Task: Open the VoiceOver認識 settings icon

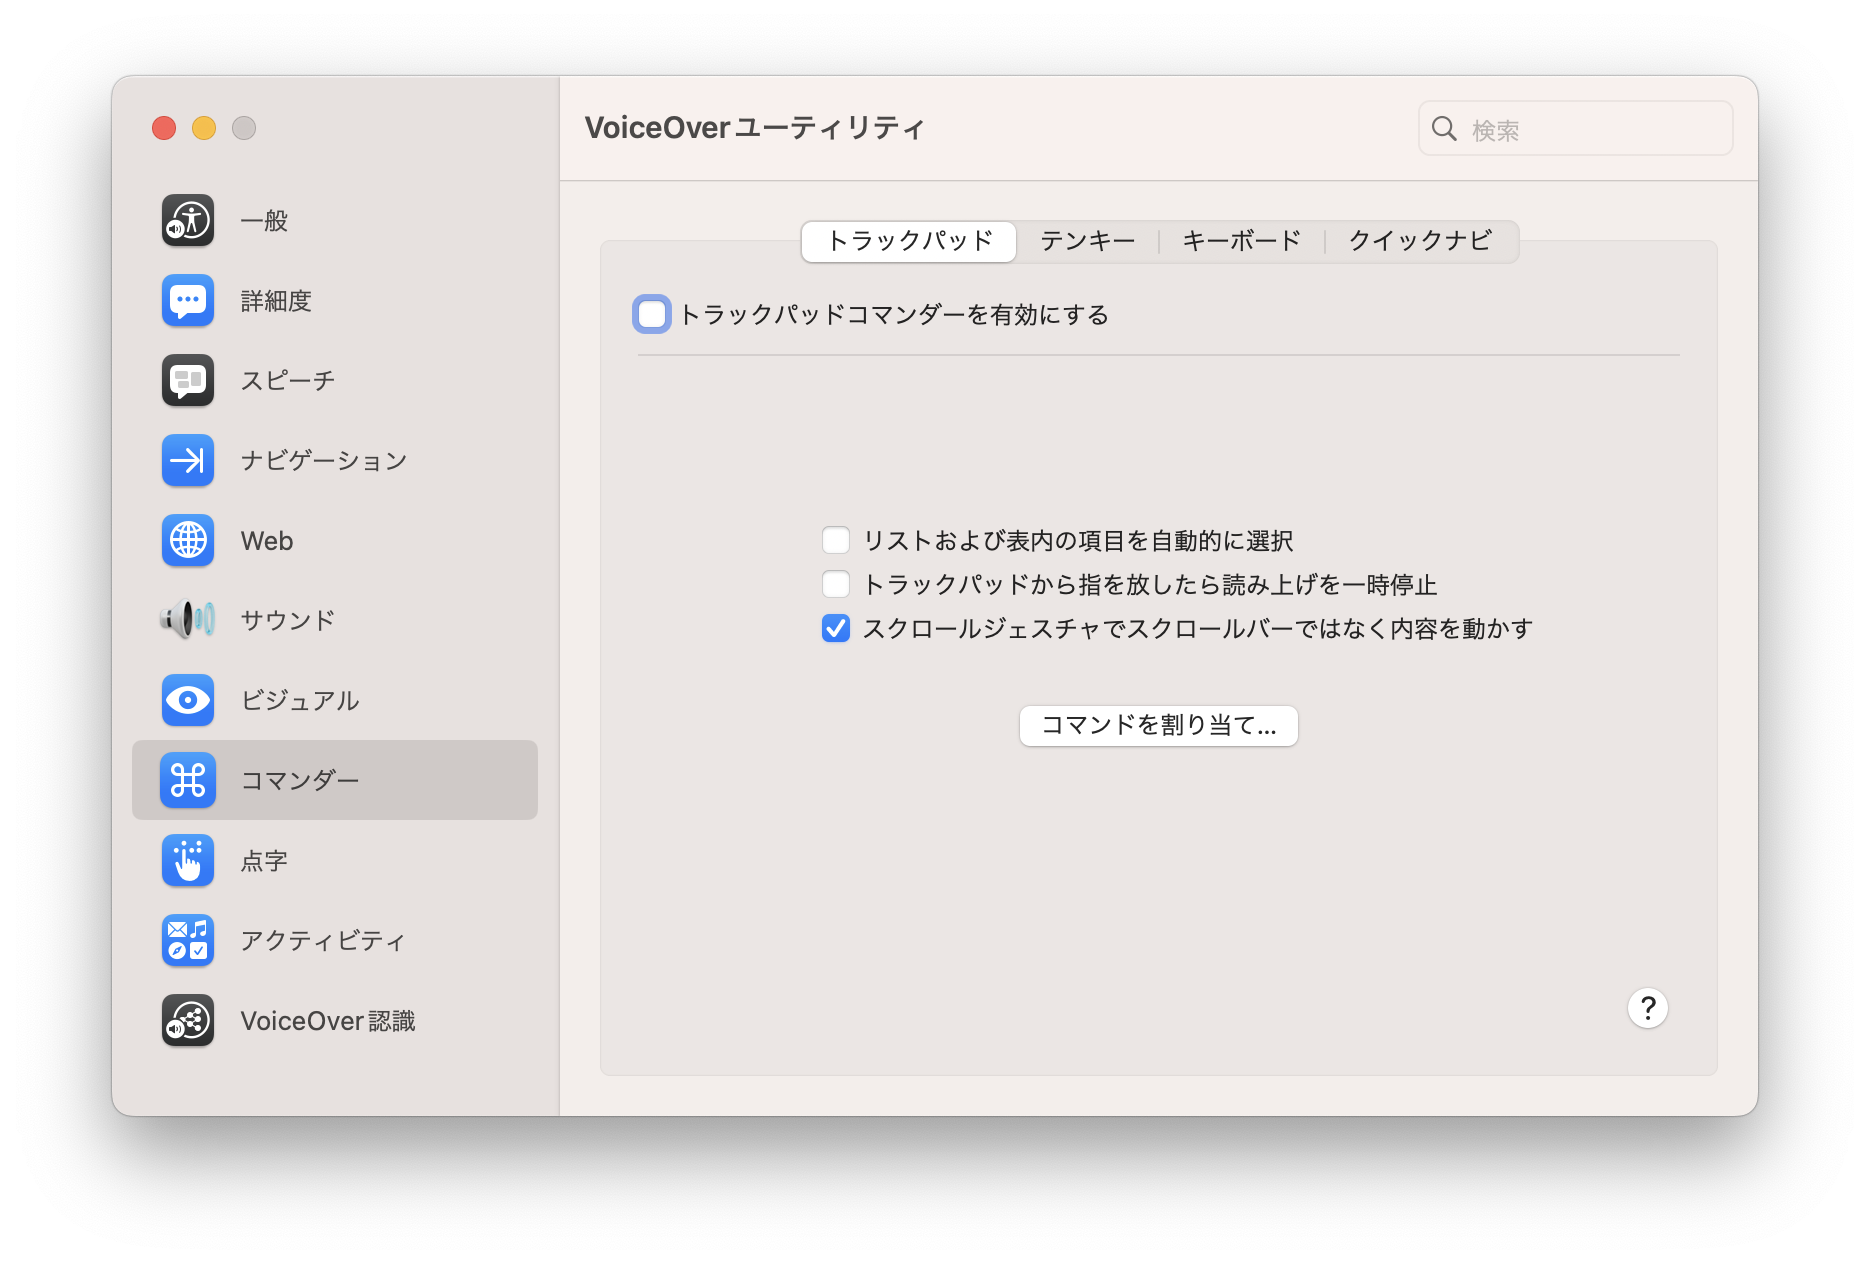Action: tap(187, 1020)
